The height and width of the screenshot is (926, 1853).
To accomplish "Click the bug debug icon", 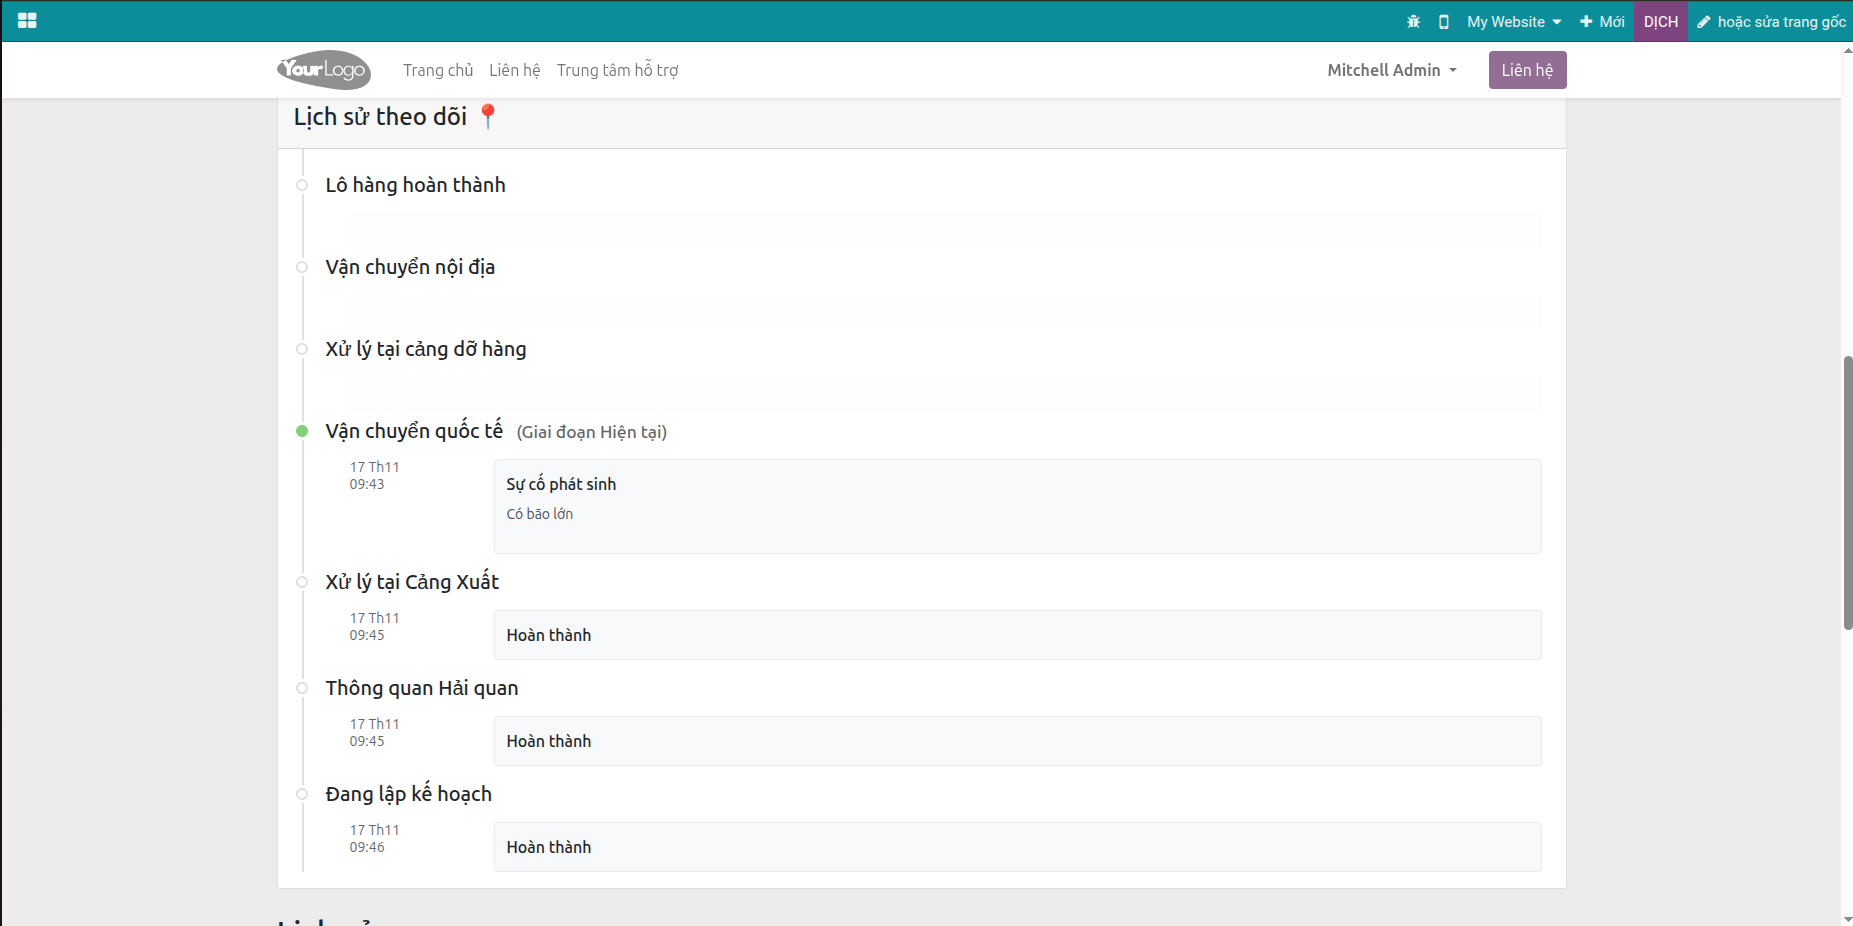I will click(1413, 21).
